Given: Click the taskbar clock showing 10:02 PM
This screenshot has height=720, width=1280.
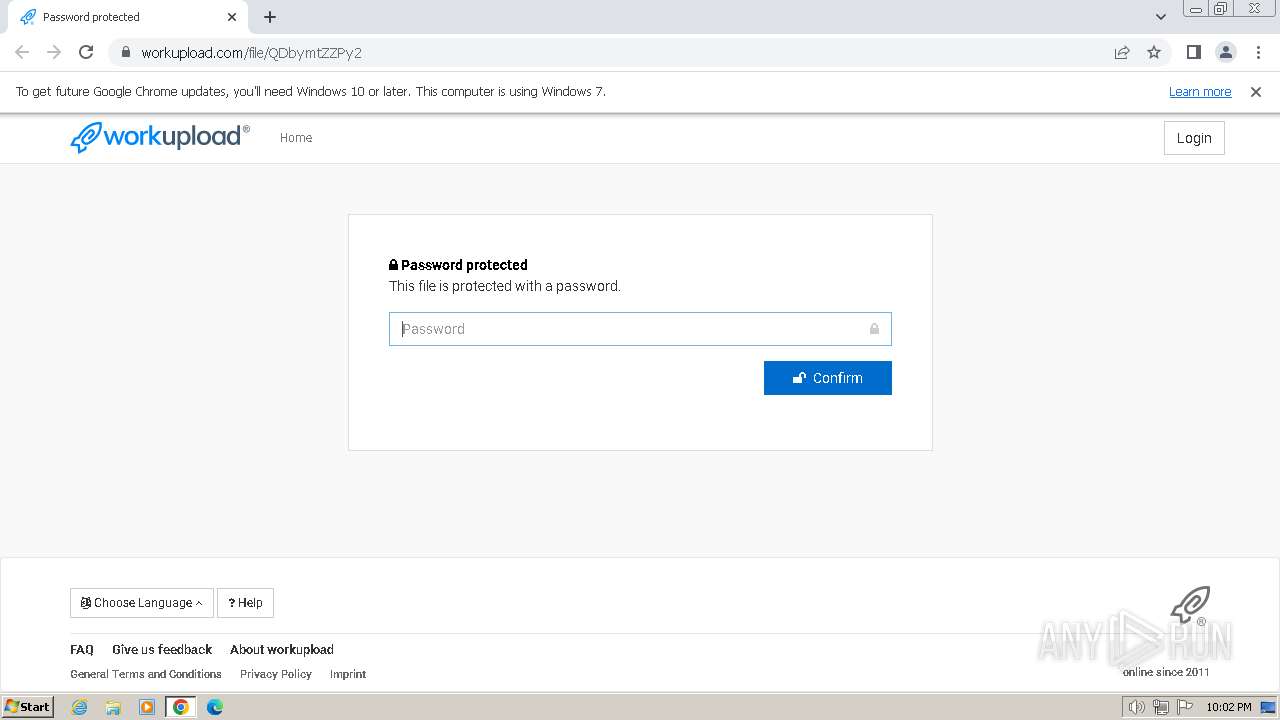Looking at the screenshot, I should pyautogui.click(x=1229, y=707).
